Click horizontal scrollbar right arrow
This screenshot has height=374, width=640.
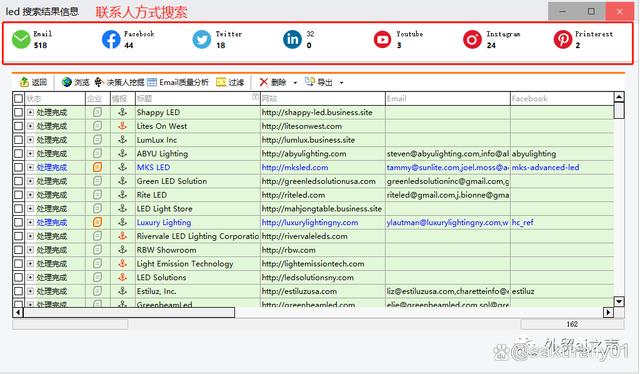pos(608,312)
